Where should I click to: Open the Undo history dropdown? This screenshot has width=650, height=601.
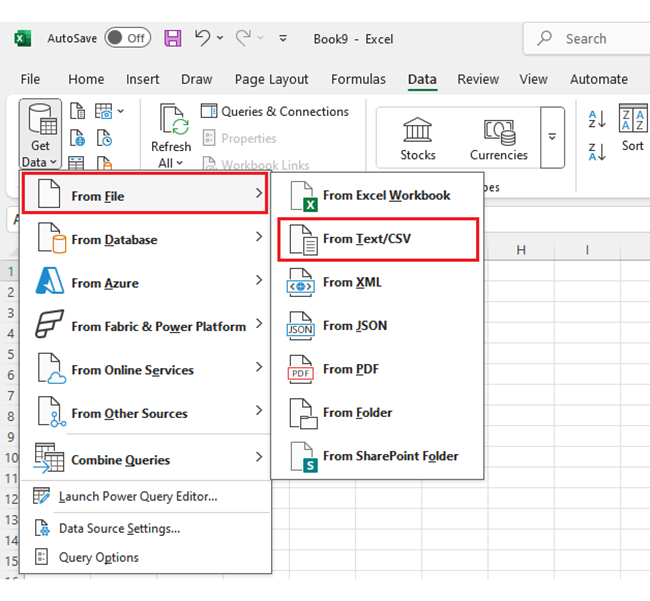[x=220, y=38]
